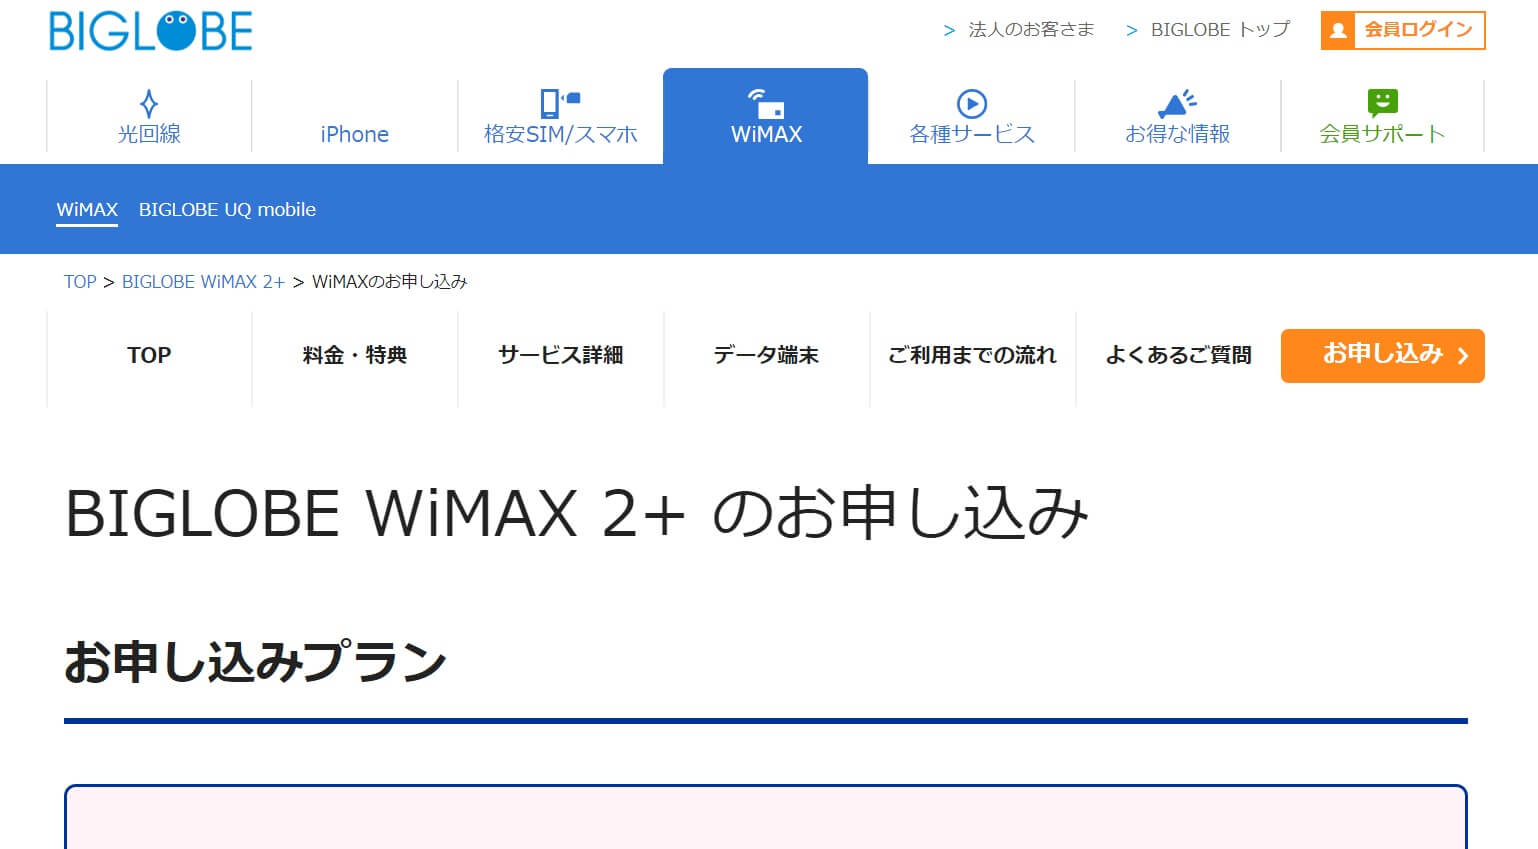Image resolution: width=1538 pixels, height=849 pixels.
Task: Open データ端末 menu item
Action: pyautogui.click(x=766, y=355)
